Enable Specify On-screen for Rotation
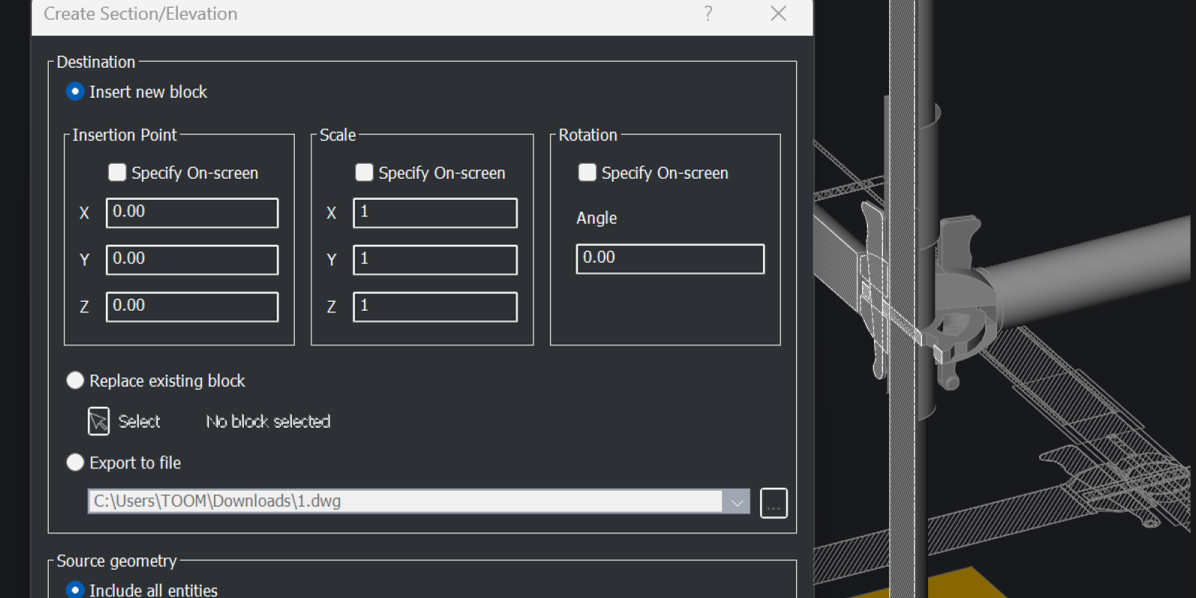 [x=587, y=172]
